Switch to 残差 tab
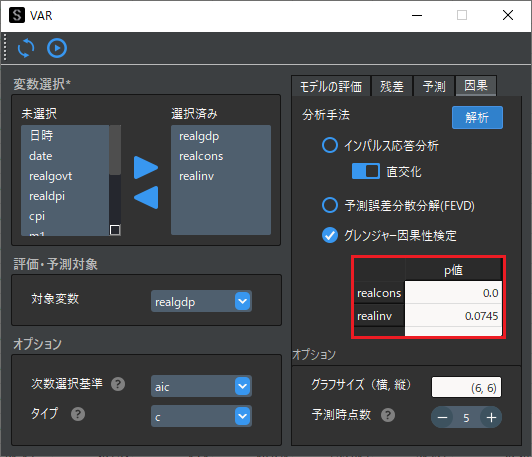 392,87
